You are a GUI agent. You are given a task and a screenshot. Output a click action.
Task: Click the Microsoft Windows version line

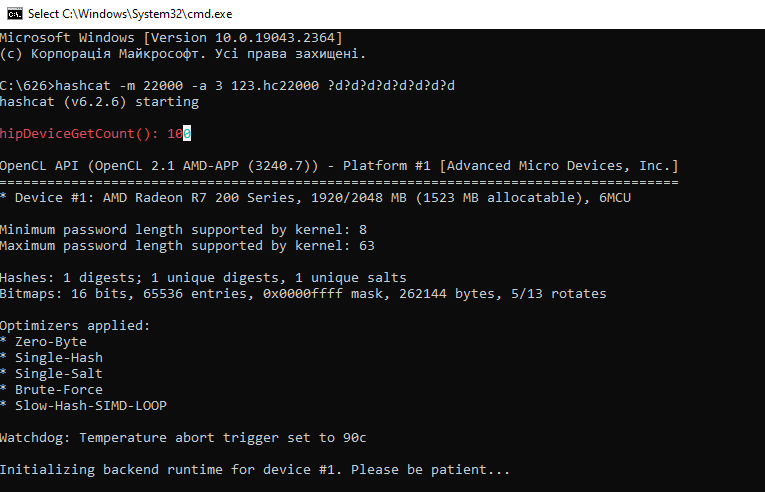[171, 38]
